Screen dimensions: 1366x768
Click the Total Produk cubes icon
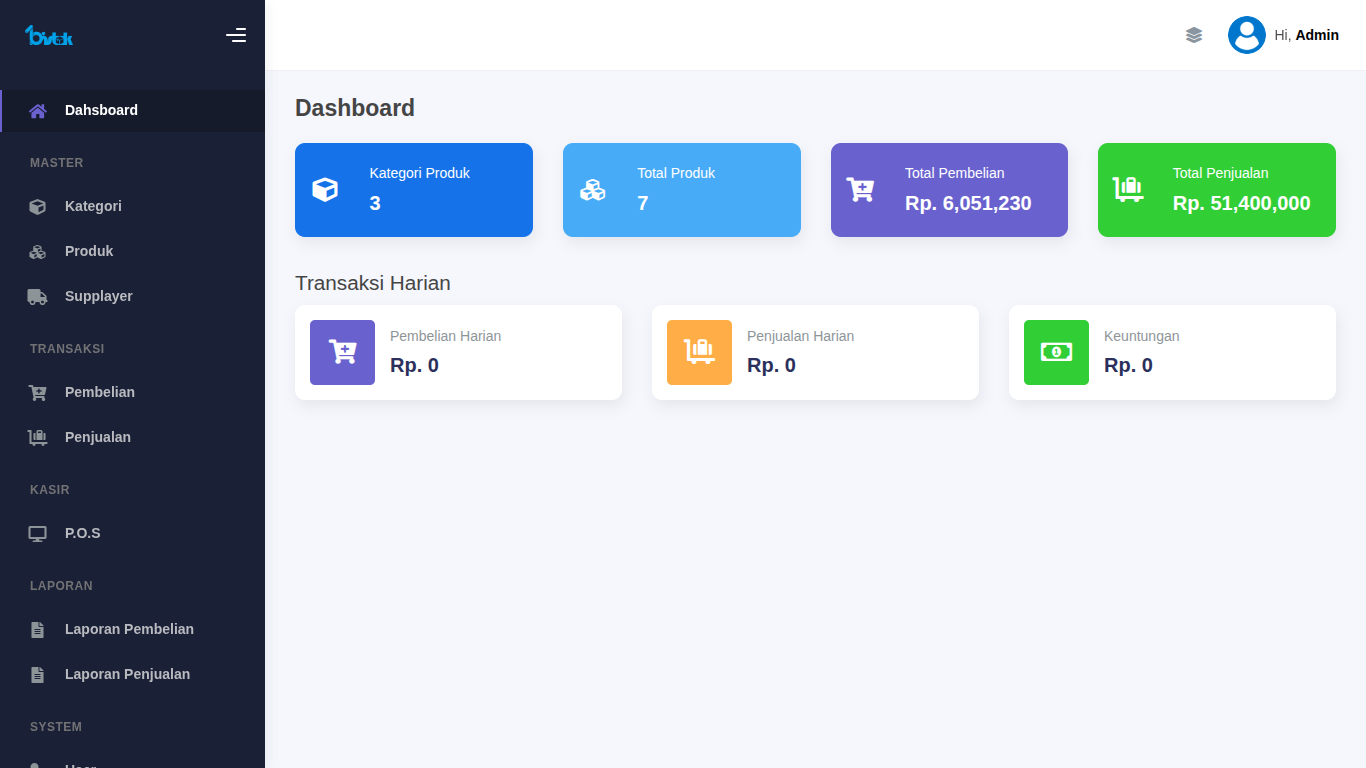pyautogui.click(x=593, y=190)
